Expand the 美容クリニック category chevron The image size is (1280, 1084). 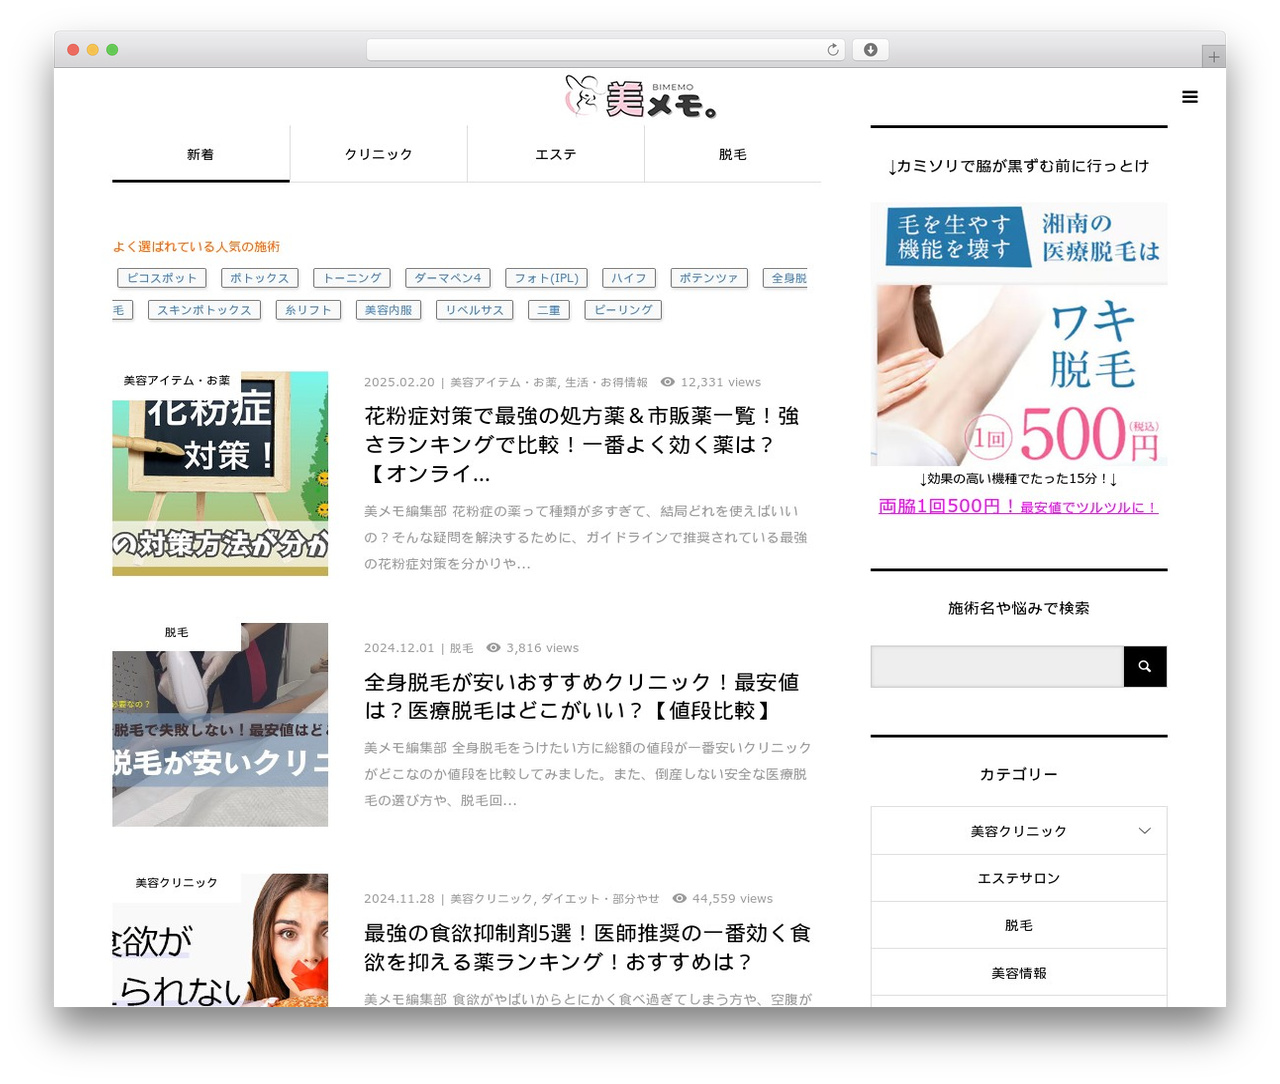coord(1145,831)
